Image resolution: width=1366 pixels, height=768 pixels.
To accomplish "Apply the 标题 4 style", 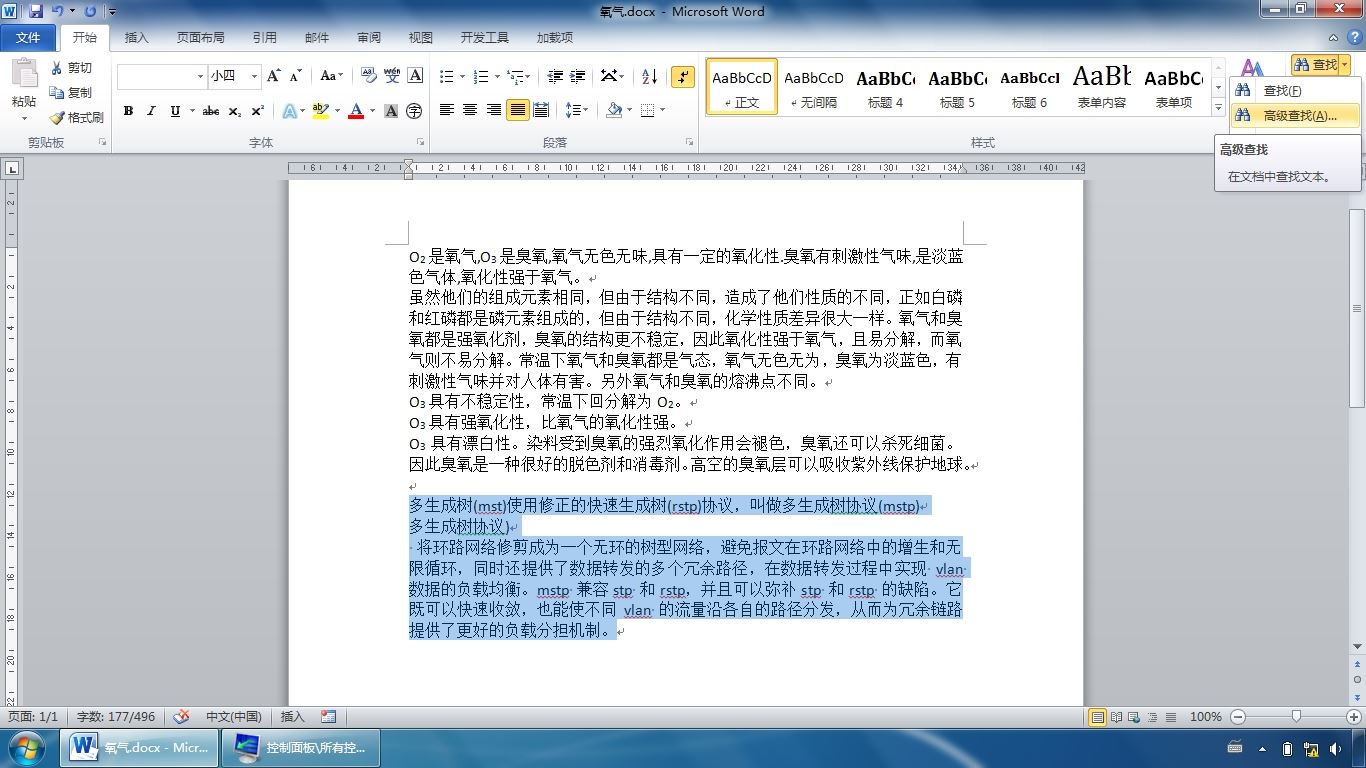I will pyautogui.click(x=886, y=87).
